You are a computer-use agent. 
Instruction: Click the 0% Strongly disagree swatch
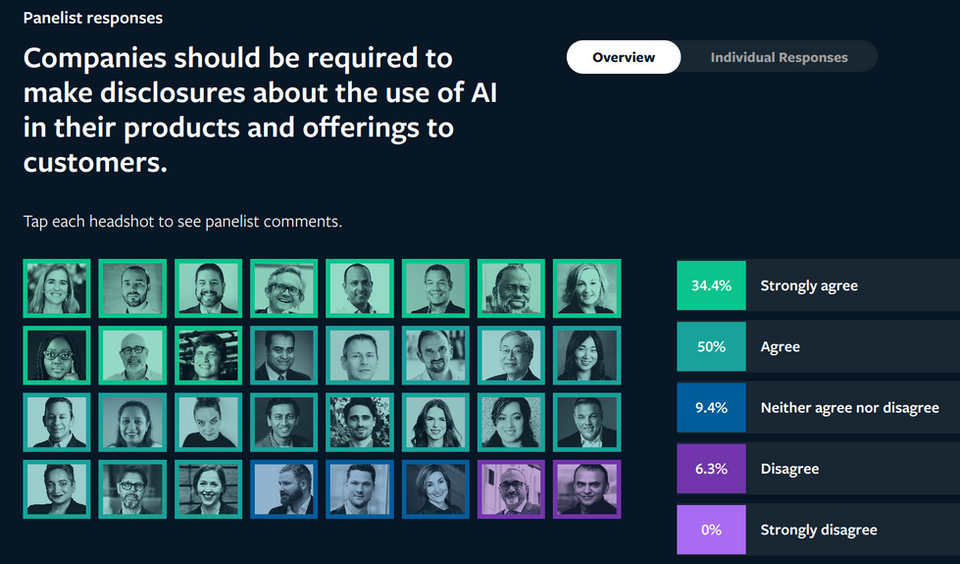711,530
